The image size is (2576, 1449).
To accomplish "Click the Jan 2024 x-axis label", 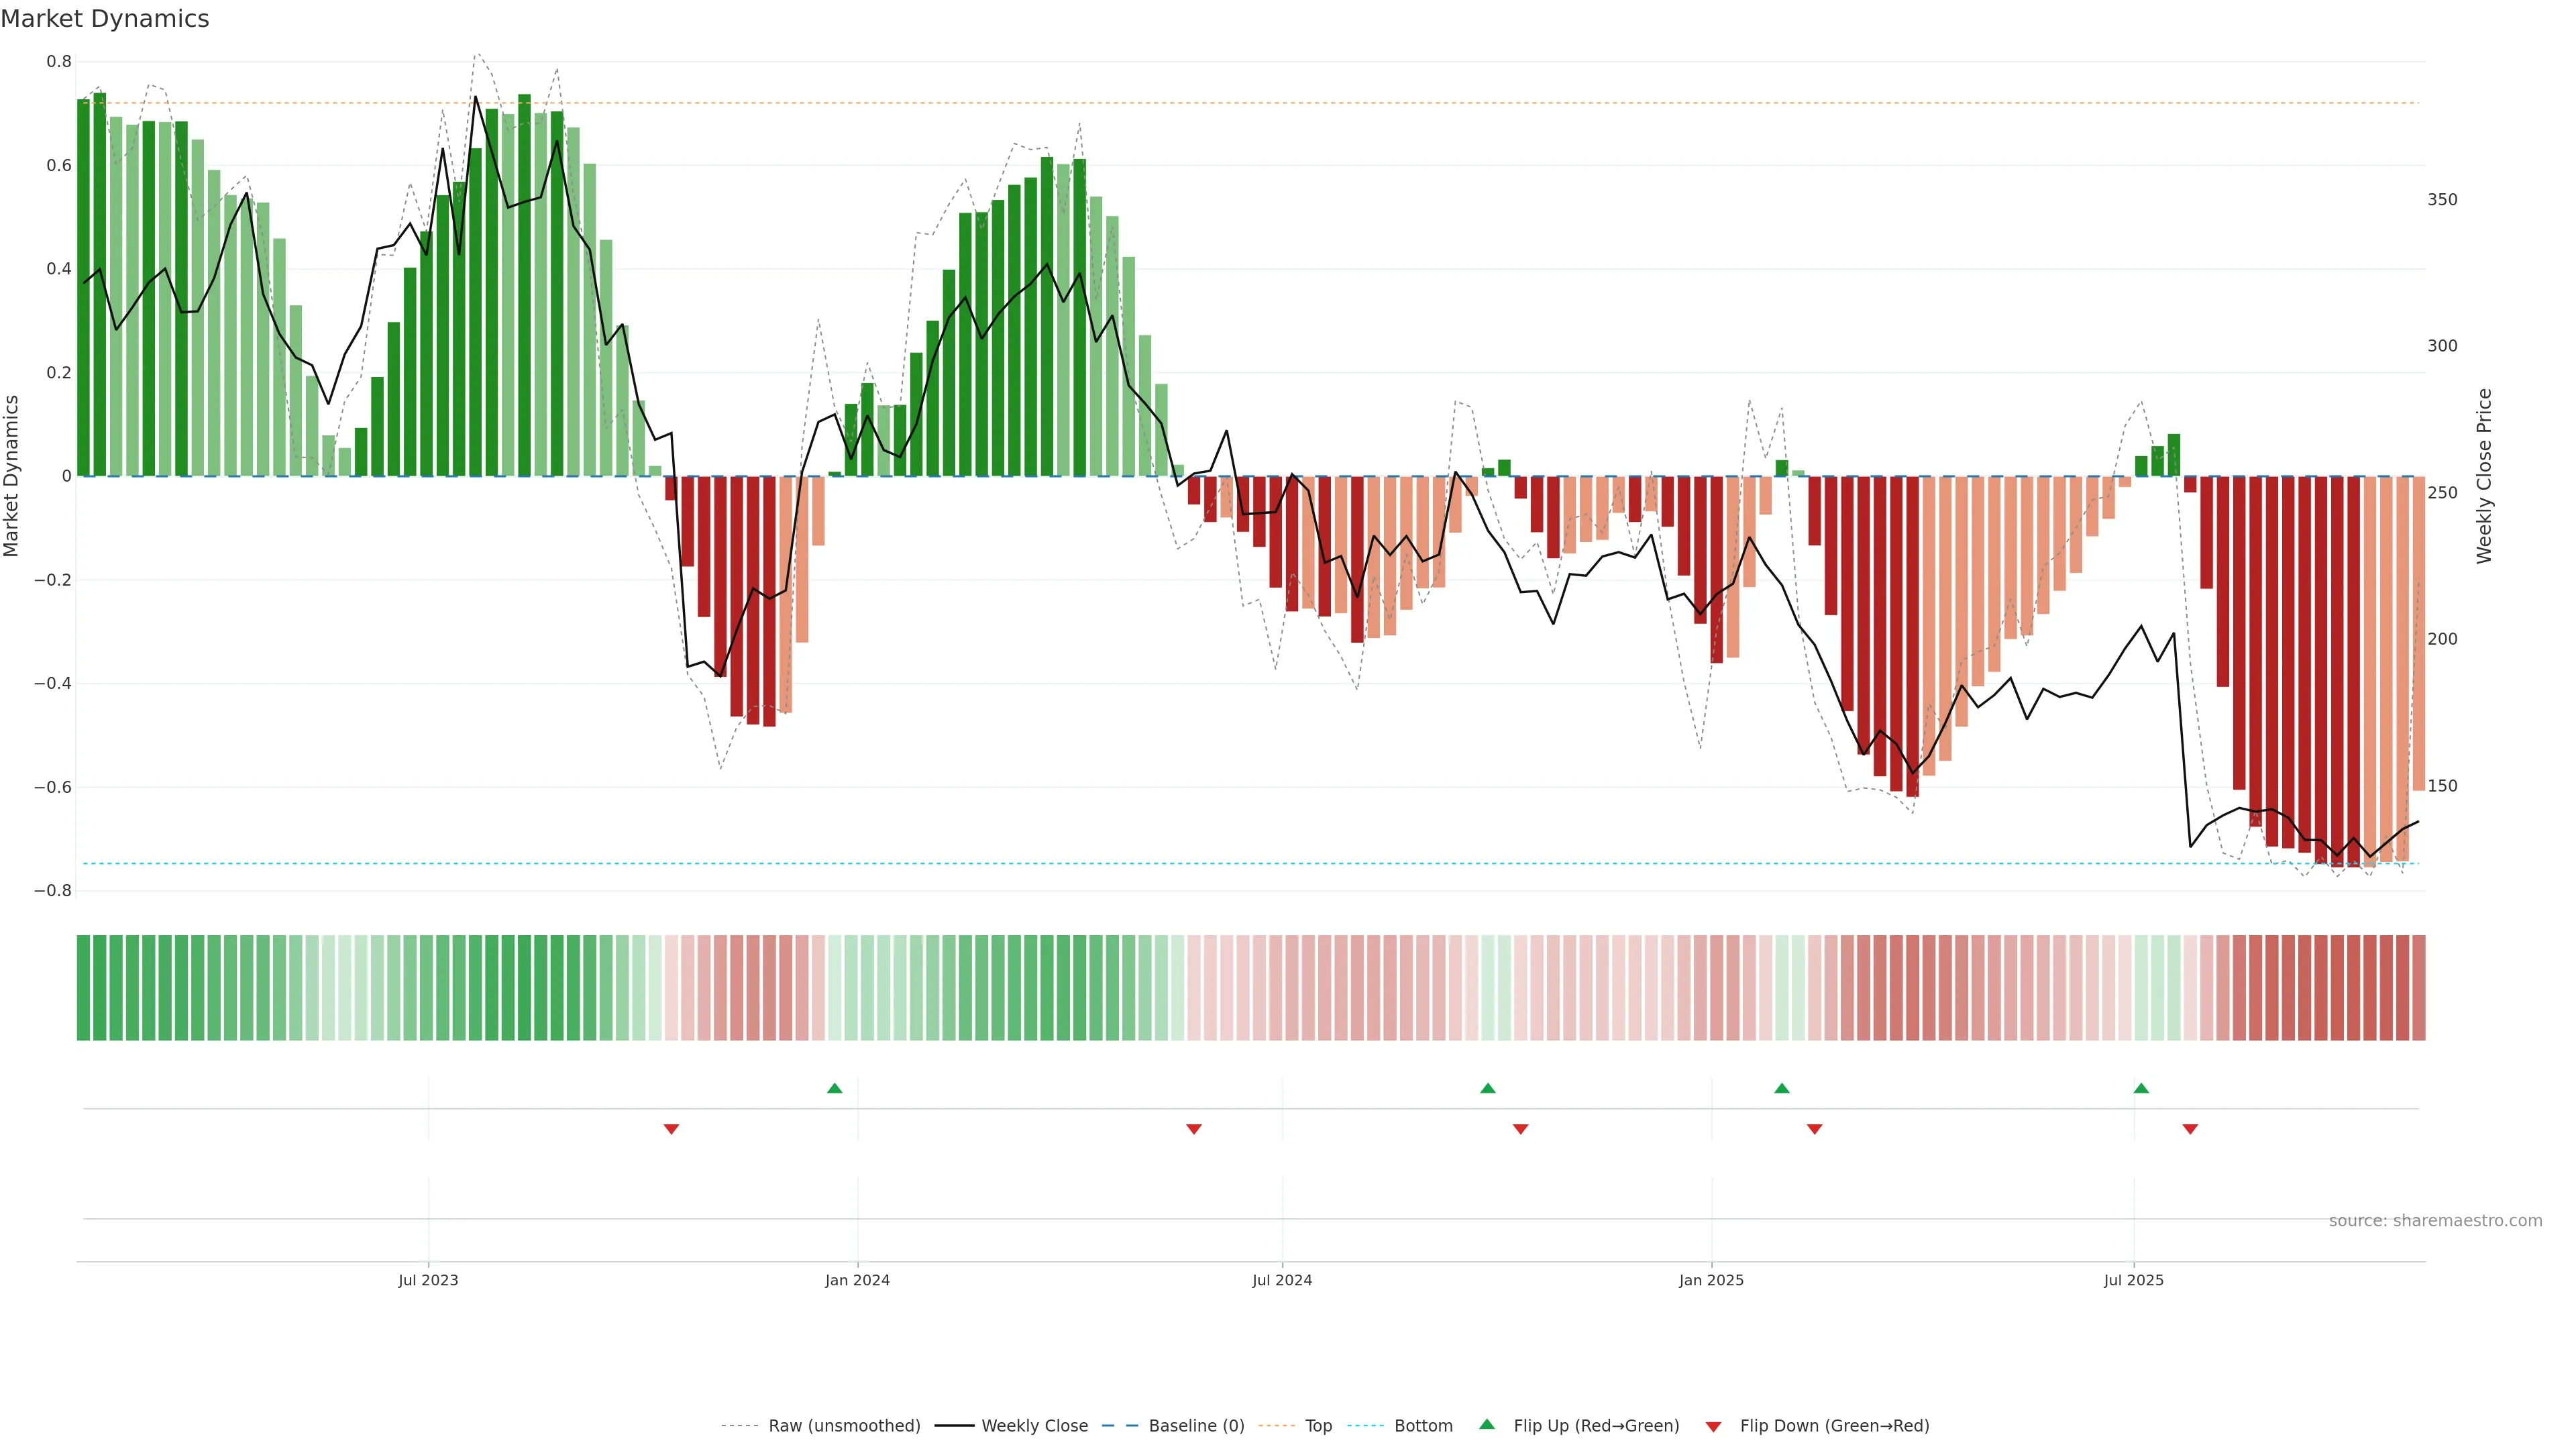I will pos(857,1280).
